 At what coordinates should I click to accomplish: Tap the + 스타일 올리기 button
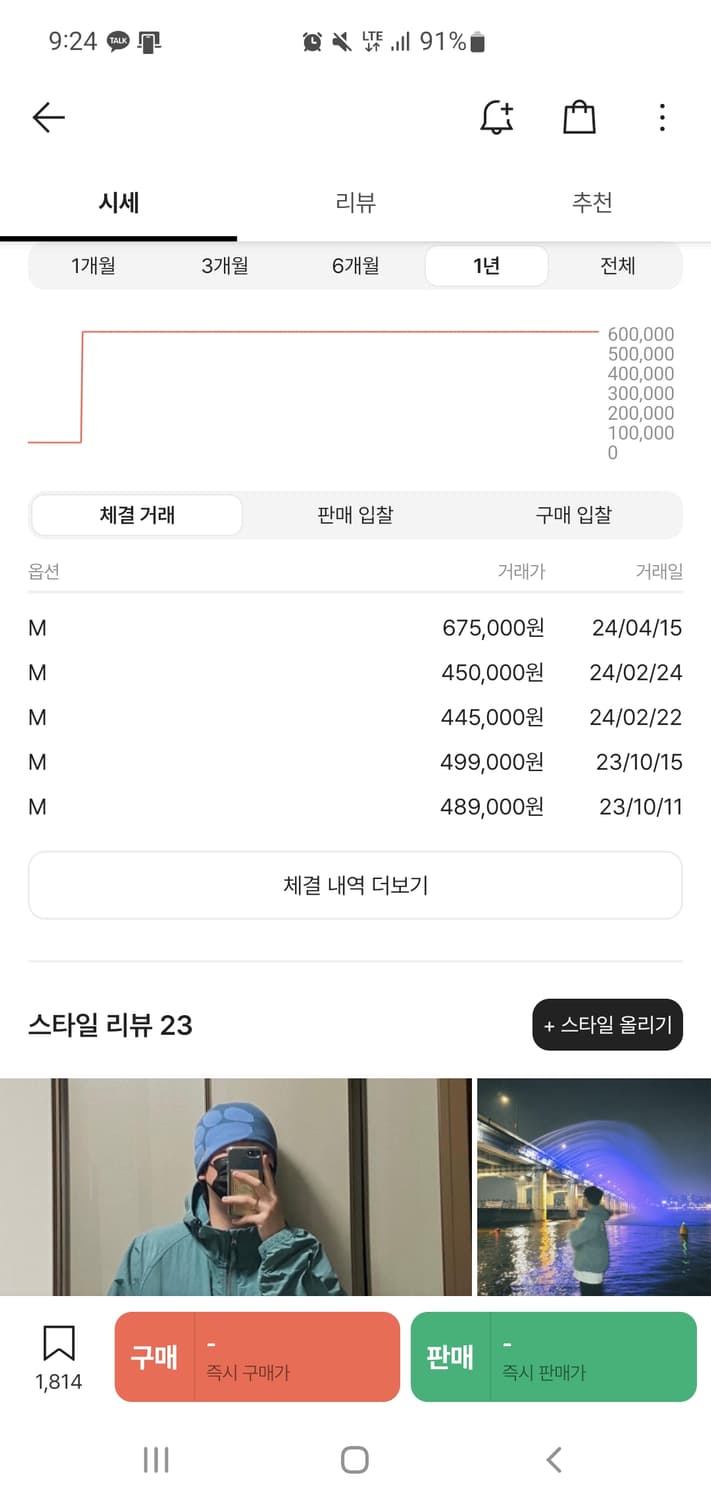click(x=607, y=1024)
